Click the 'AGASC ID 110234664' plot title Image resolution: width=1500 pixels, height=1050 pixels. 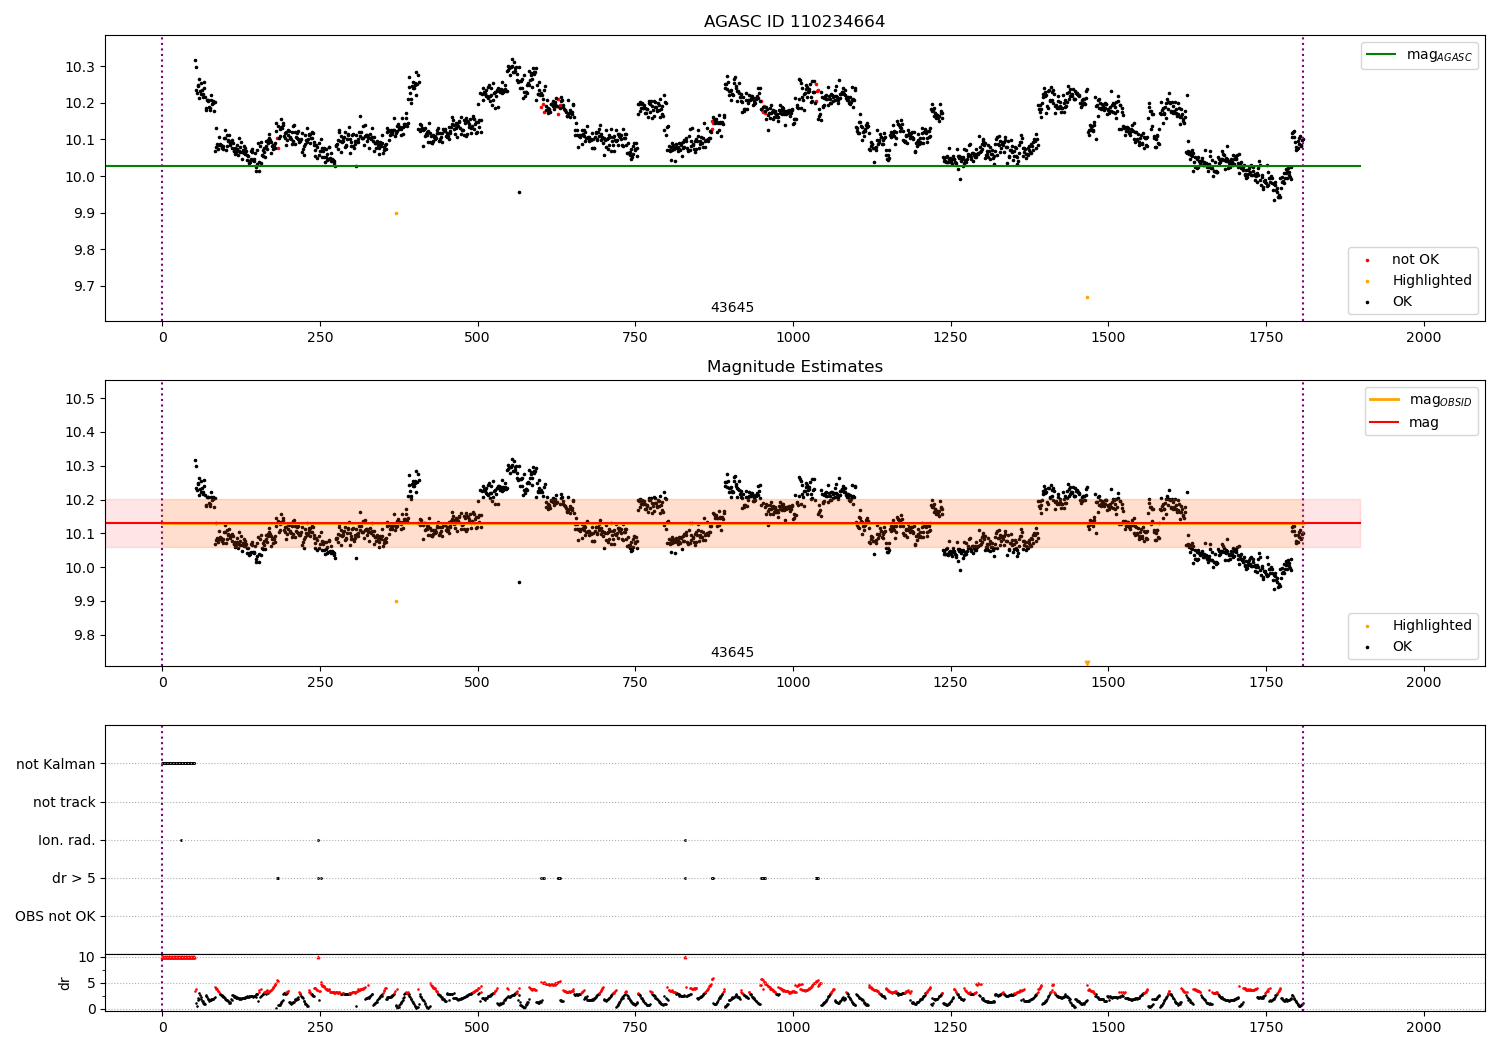pyautogui.click(x=794, y=22)
